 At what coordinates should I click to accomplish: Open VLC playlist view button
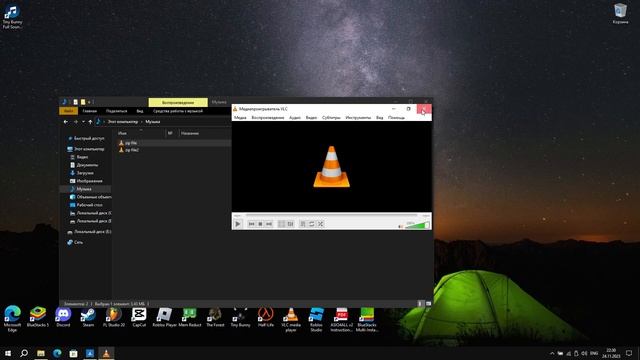pos(303,224)
